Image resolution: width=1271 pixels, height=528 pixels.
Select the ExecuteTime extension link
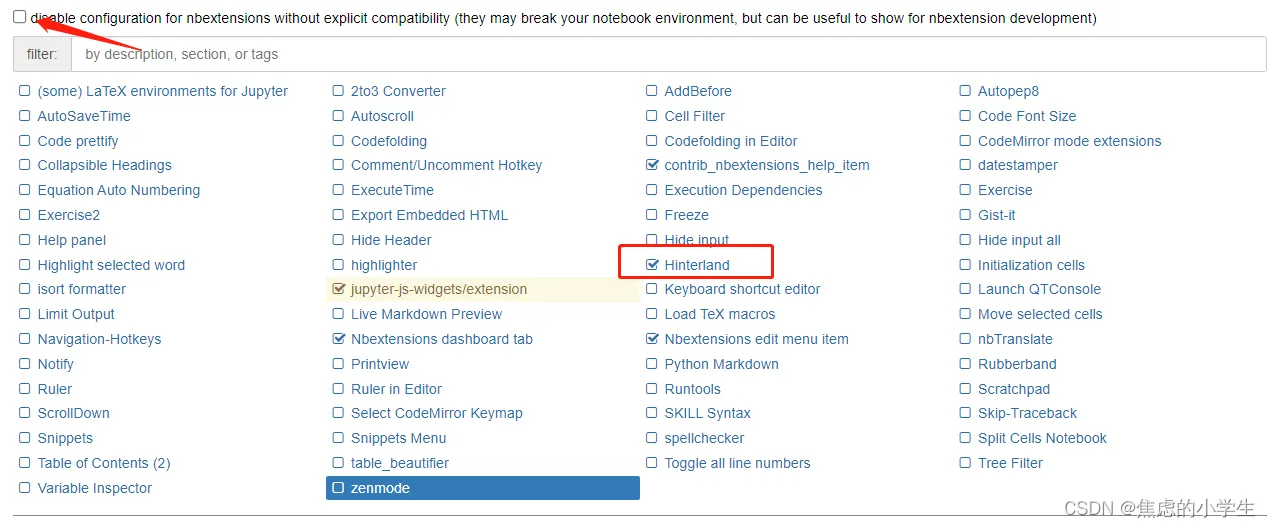[392, 190]
